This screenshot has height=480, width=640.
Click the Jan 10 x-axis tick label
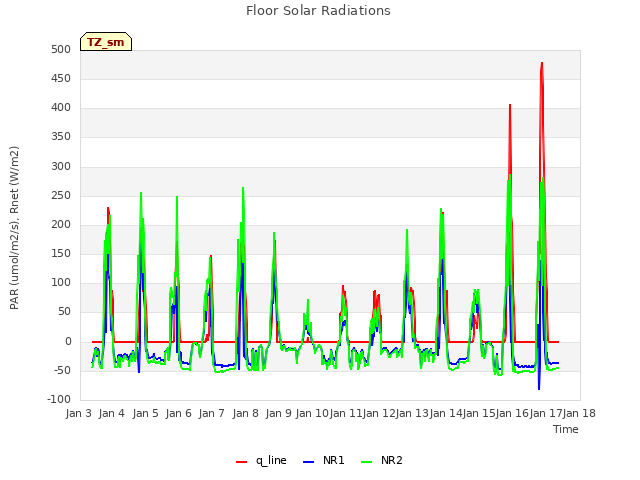pyautogui.click(x=312, y=413)
